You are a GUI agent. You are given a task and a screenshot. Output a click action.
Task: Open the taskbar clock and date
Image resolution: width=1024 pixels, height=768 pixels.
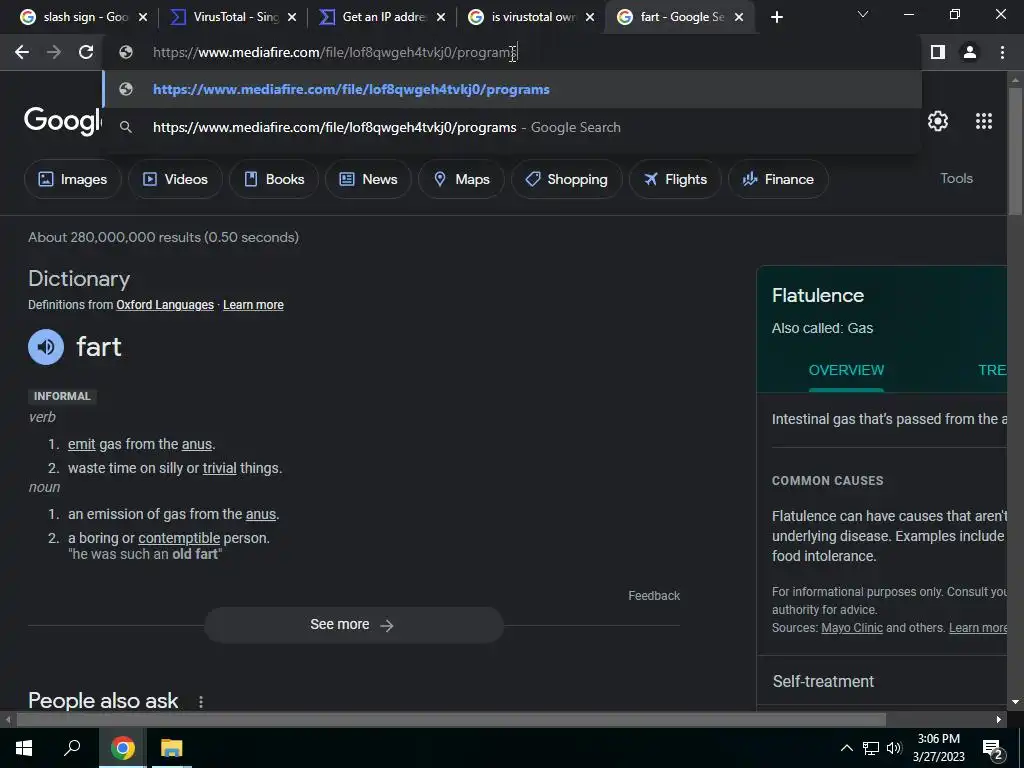[938, 748]
